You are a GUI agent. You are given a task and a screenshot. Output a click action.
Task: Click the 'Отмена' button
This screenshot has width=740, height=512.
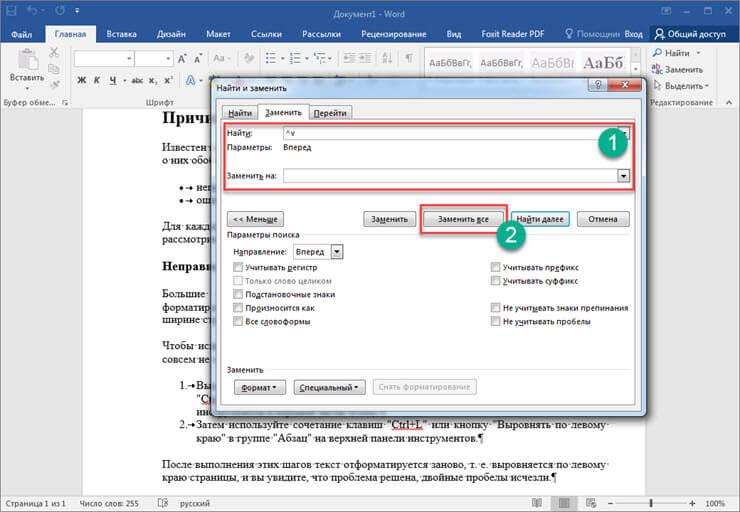tap(603, 219)
